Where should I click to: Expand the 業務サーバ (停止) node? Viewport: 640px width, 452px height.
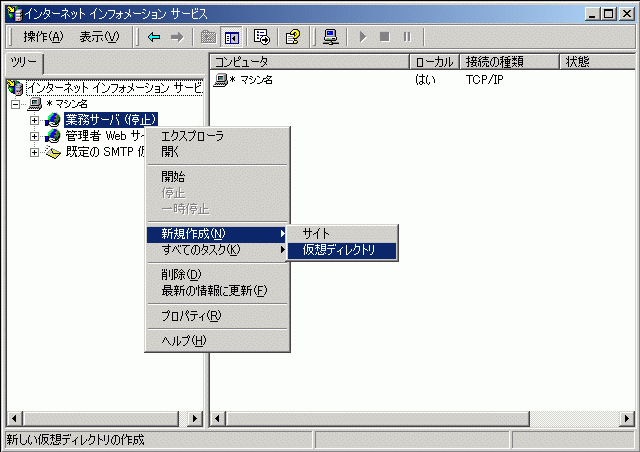click(34, 120)
